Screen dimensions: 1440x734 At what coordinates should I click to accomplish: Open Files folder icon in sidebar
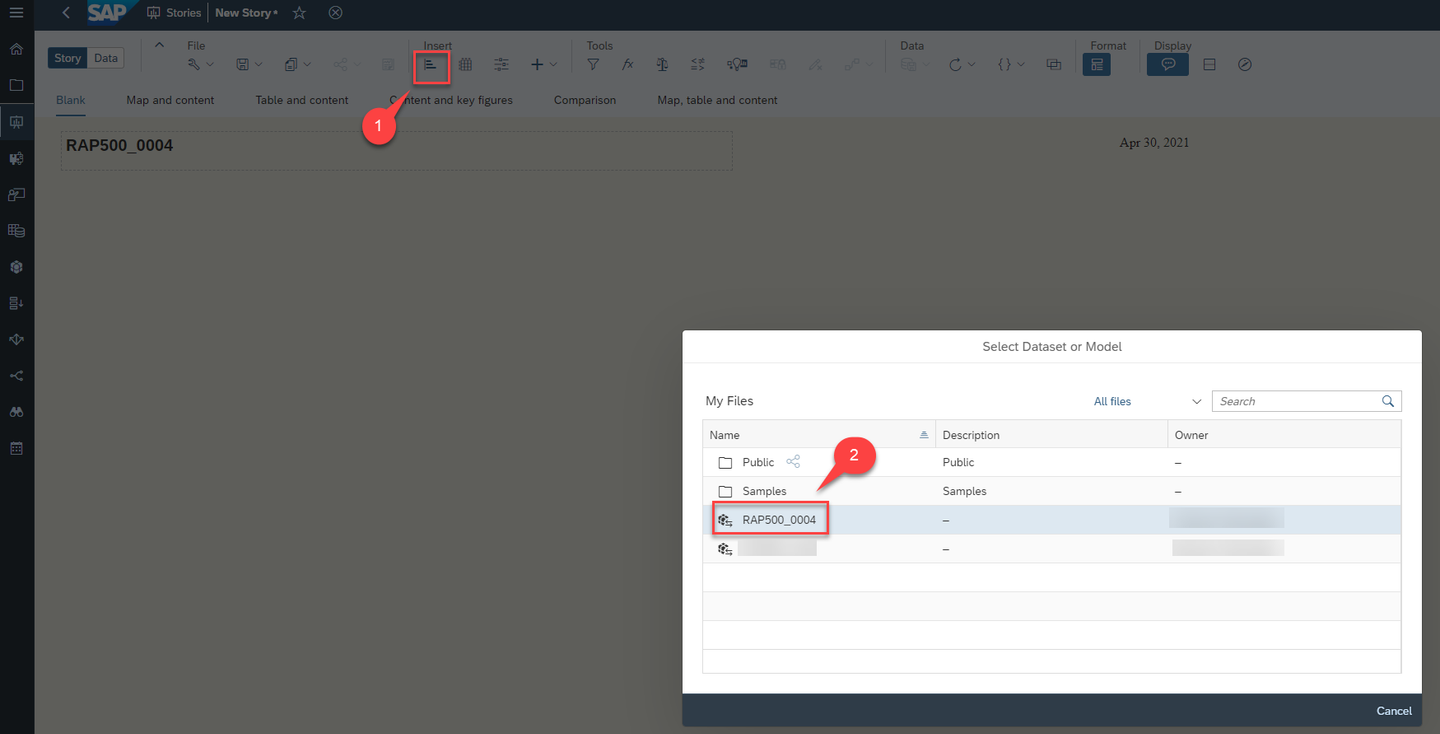(x=16, y=85)
